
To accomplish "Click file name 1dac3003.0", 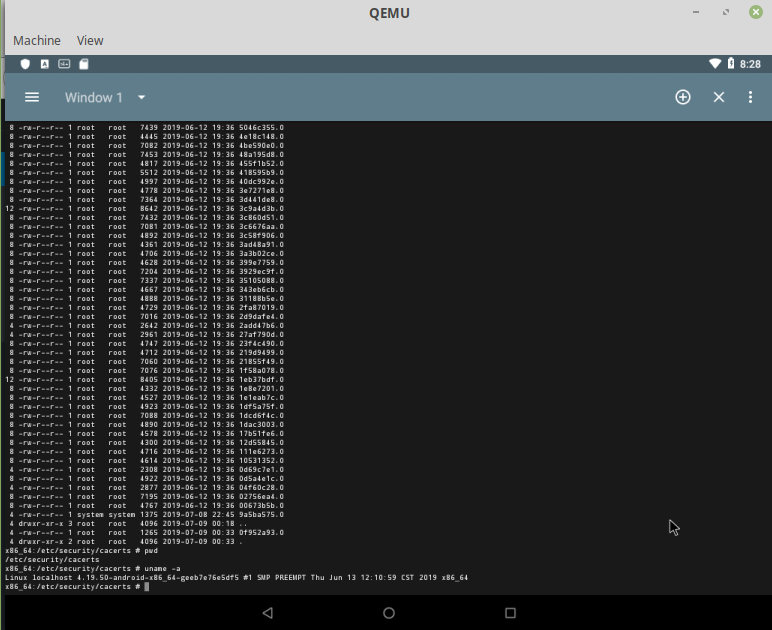I will click(261, 424).
